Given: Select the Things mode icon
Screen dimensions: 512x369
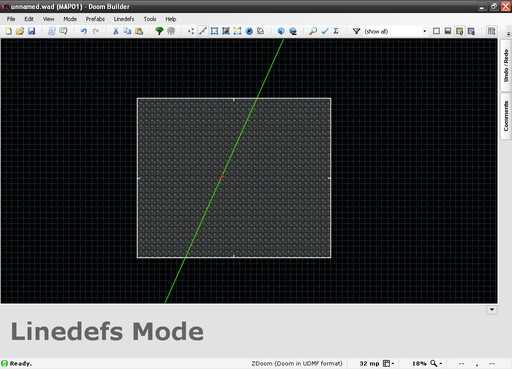Looking at the screenshot, I should 249,31.
